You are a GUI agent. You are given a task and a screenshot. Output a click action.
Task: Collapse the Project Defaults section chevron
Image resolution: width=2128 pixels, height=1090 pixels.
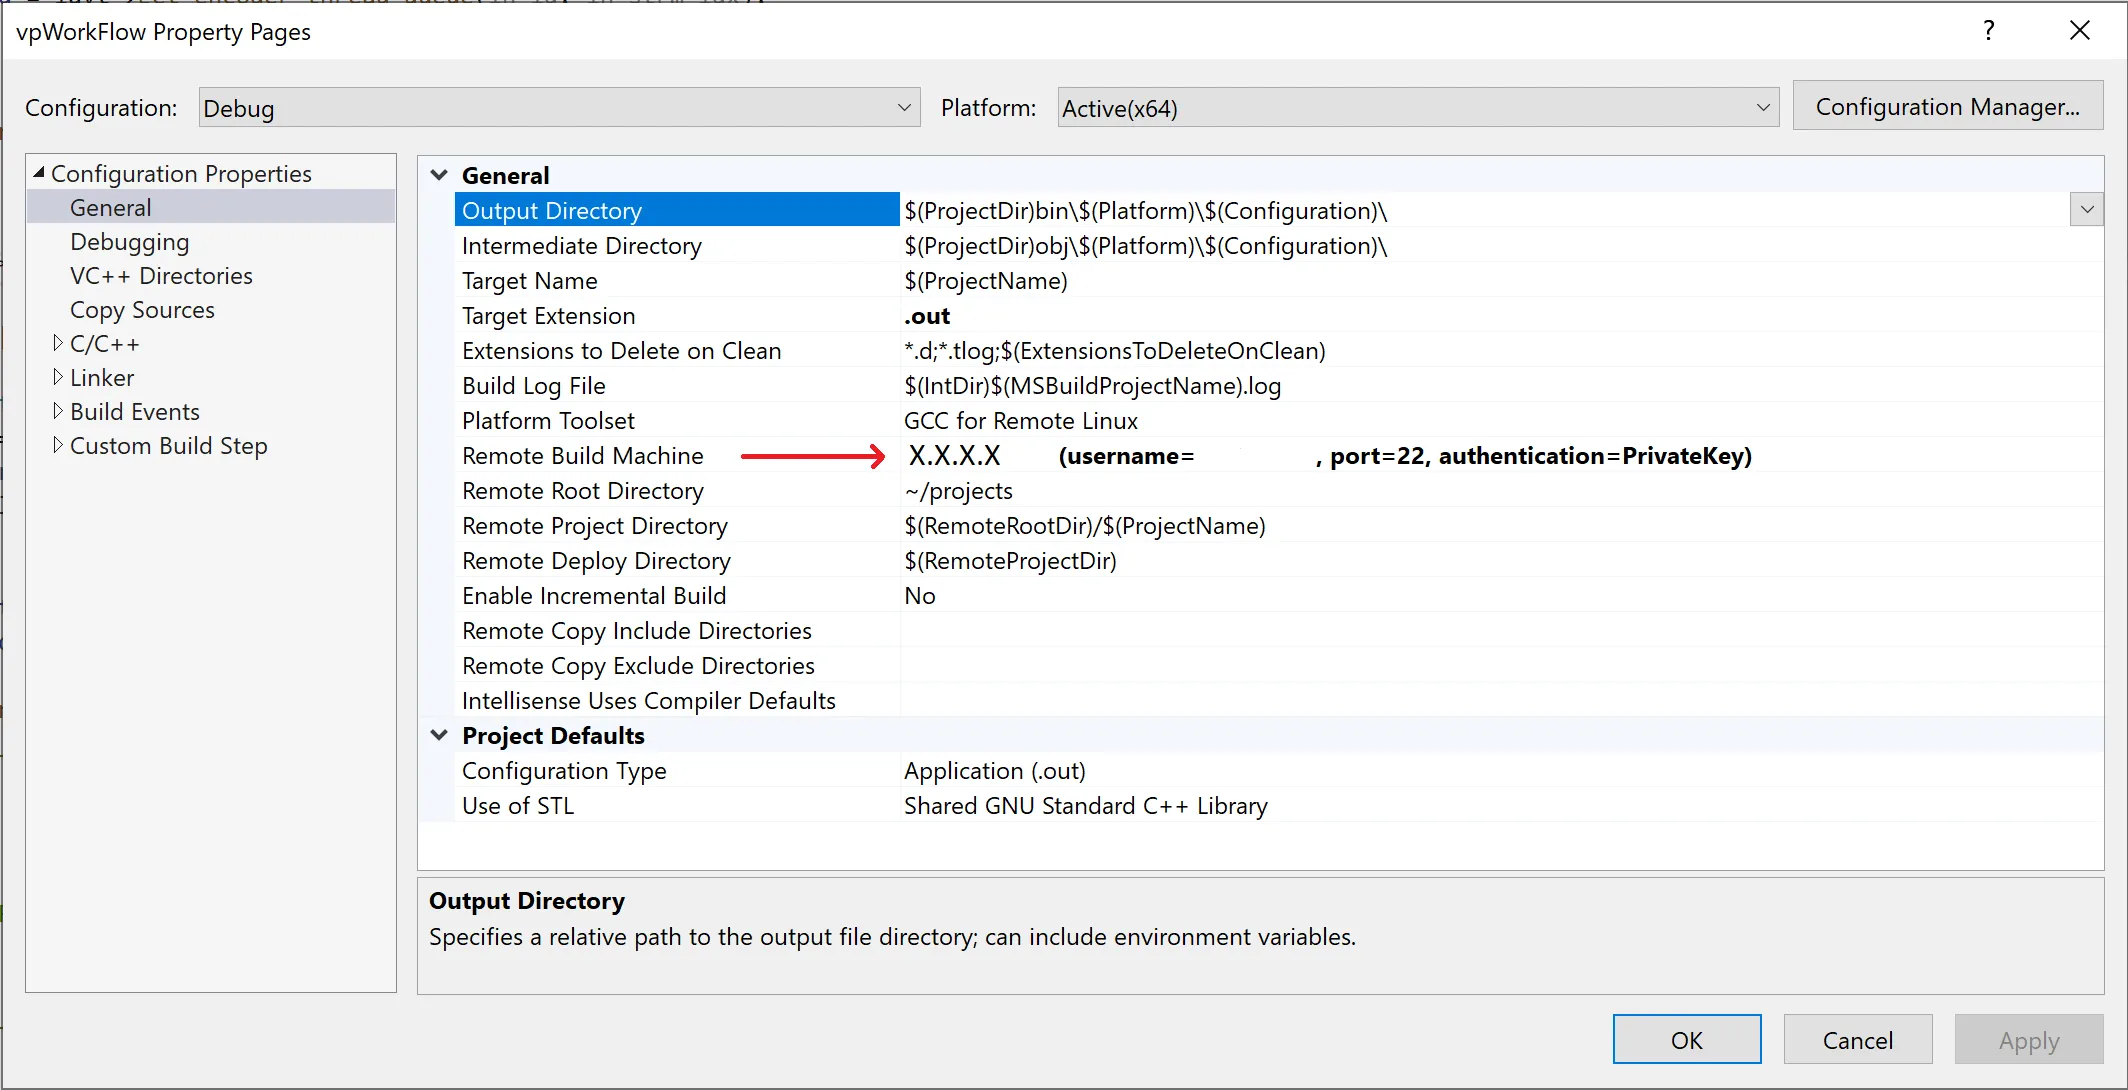coord(439,735)
